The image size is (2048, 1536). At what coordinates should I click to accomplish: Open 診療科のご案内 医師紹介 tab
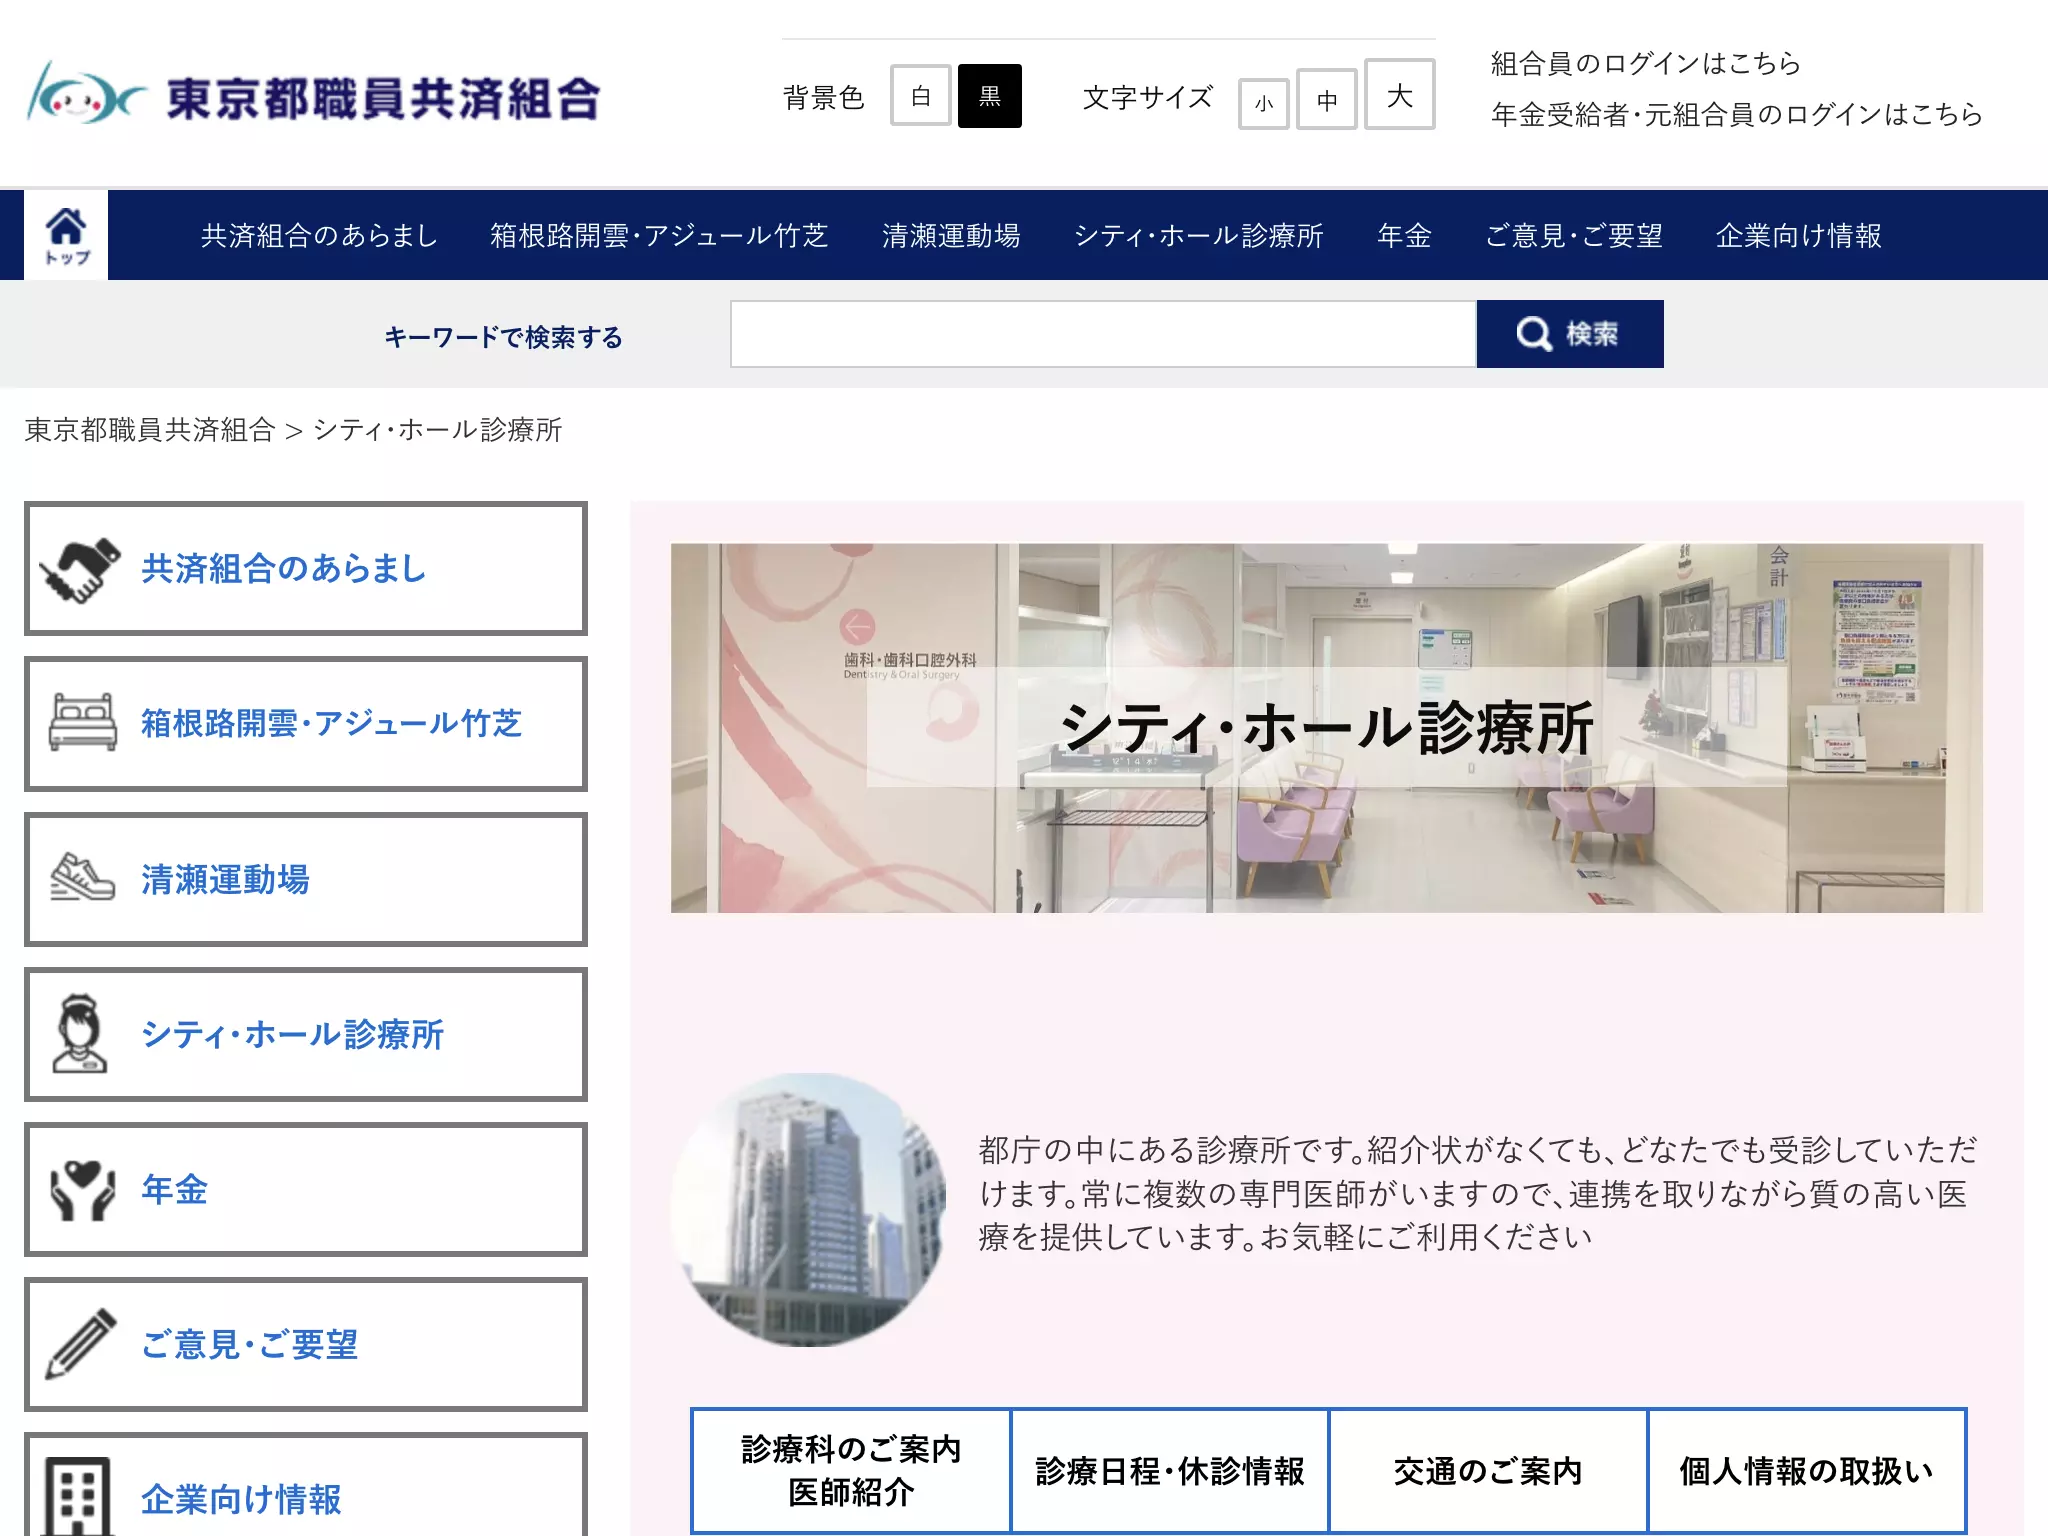point(851,1471)
